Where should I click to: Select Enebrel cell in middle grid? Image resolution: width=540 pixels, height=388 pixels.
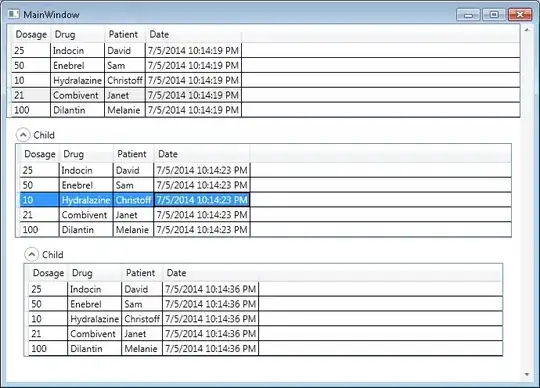click(86, 185)
